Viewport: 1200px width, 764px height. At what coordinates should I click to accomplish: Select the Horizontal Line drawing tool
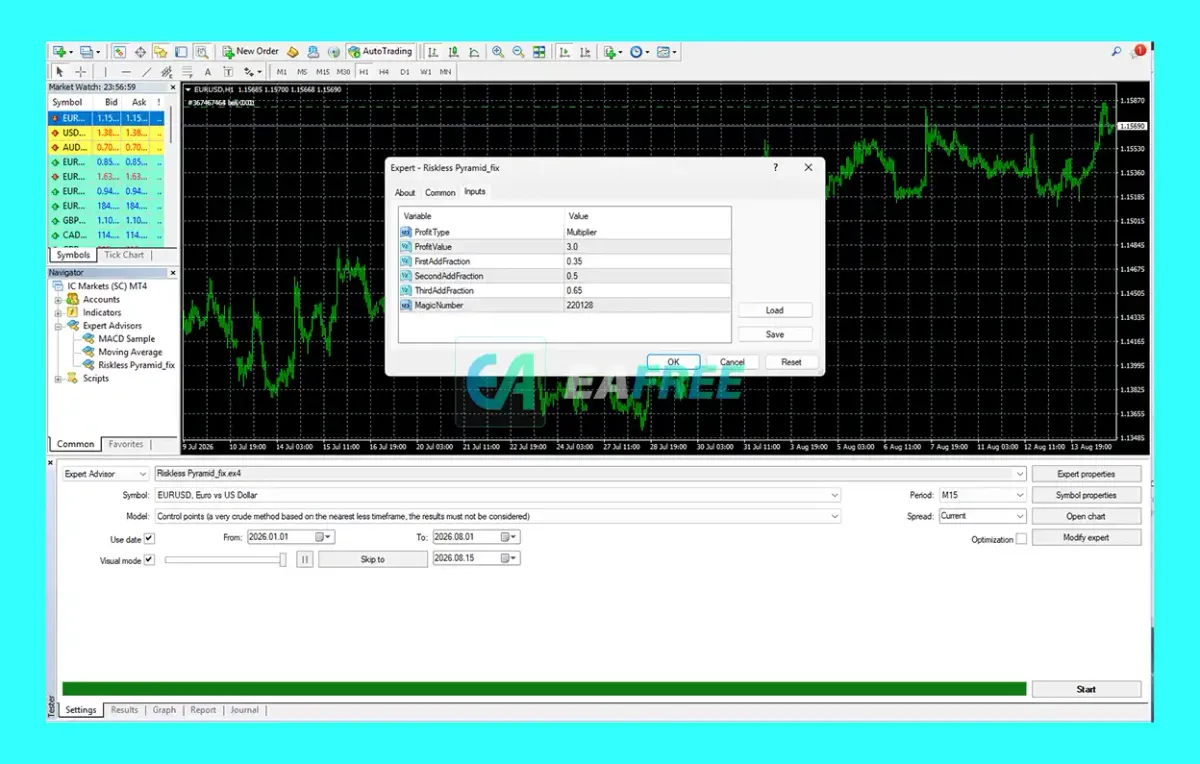[x=126, y=72]
